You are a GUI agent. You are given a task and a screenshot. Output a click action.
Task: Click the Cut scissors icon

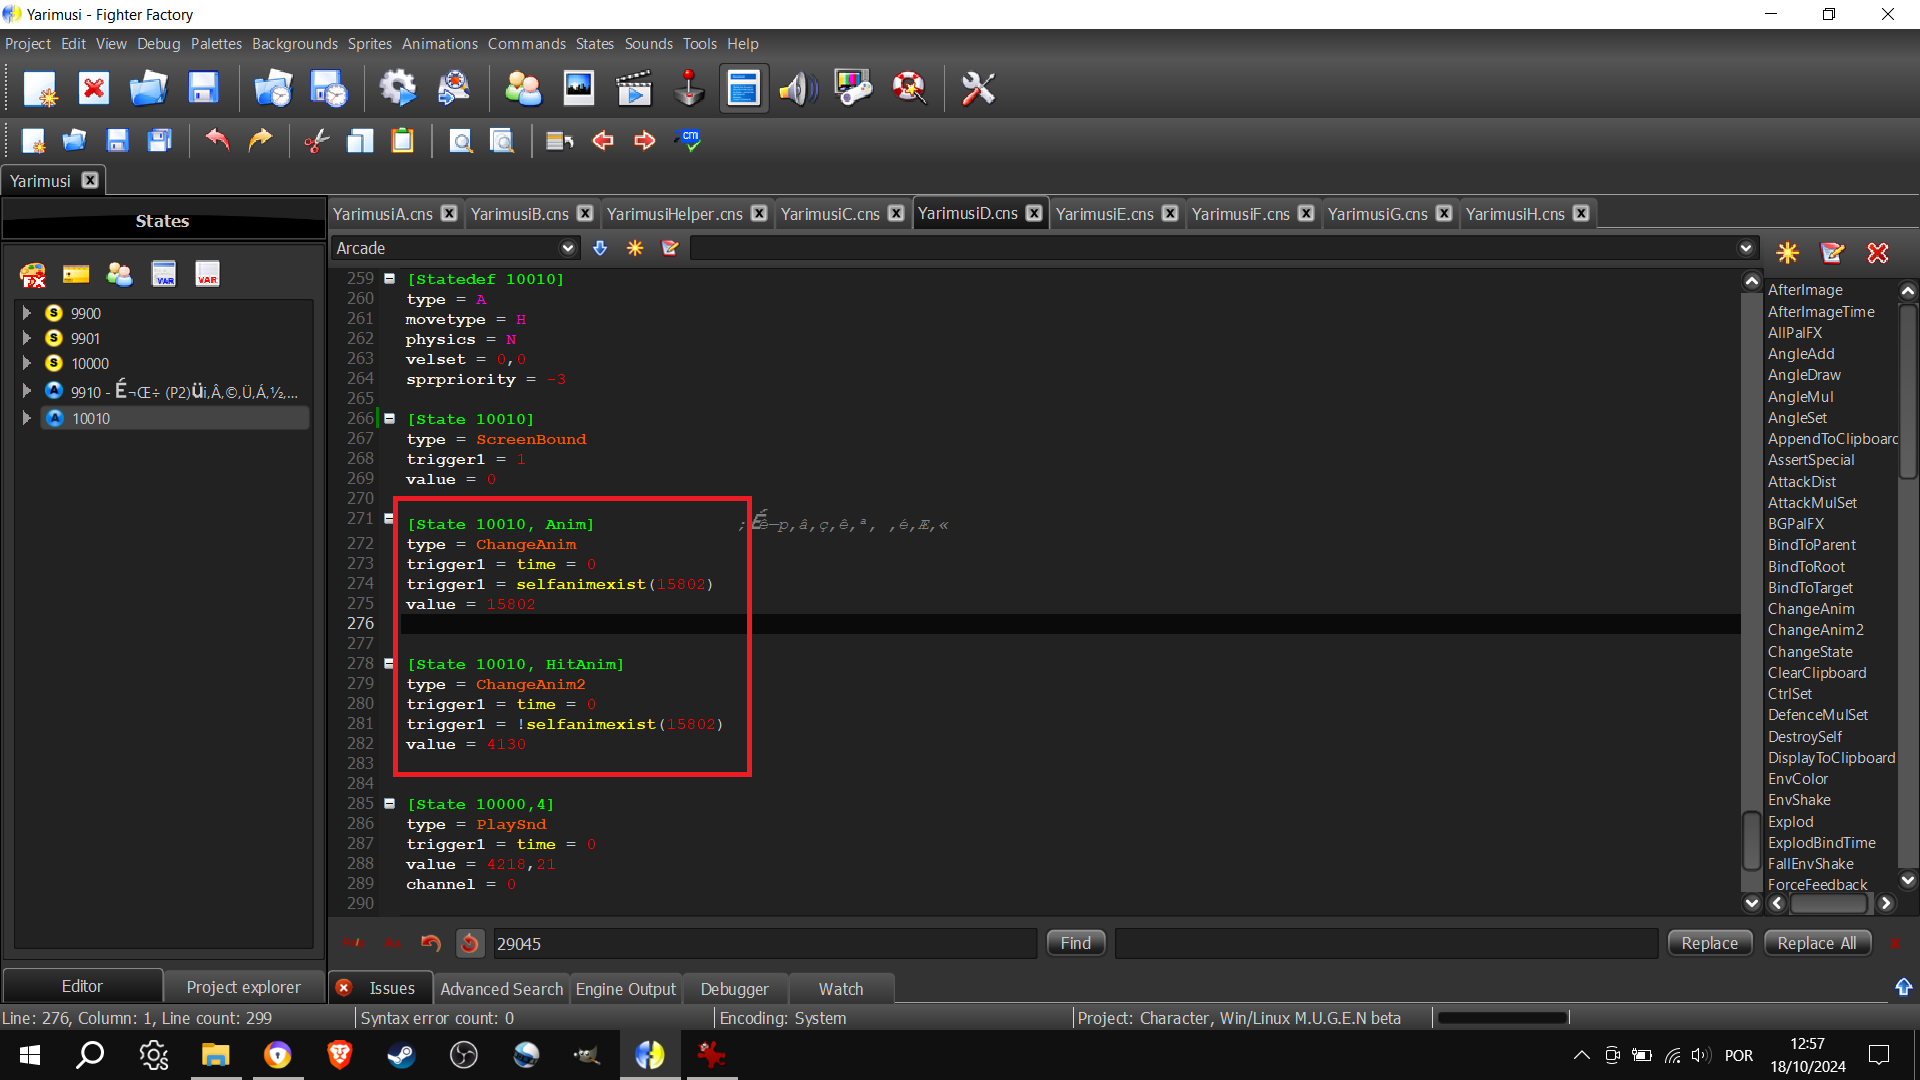[x=316, y=141]
